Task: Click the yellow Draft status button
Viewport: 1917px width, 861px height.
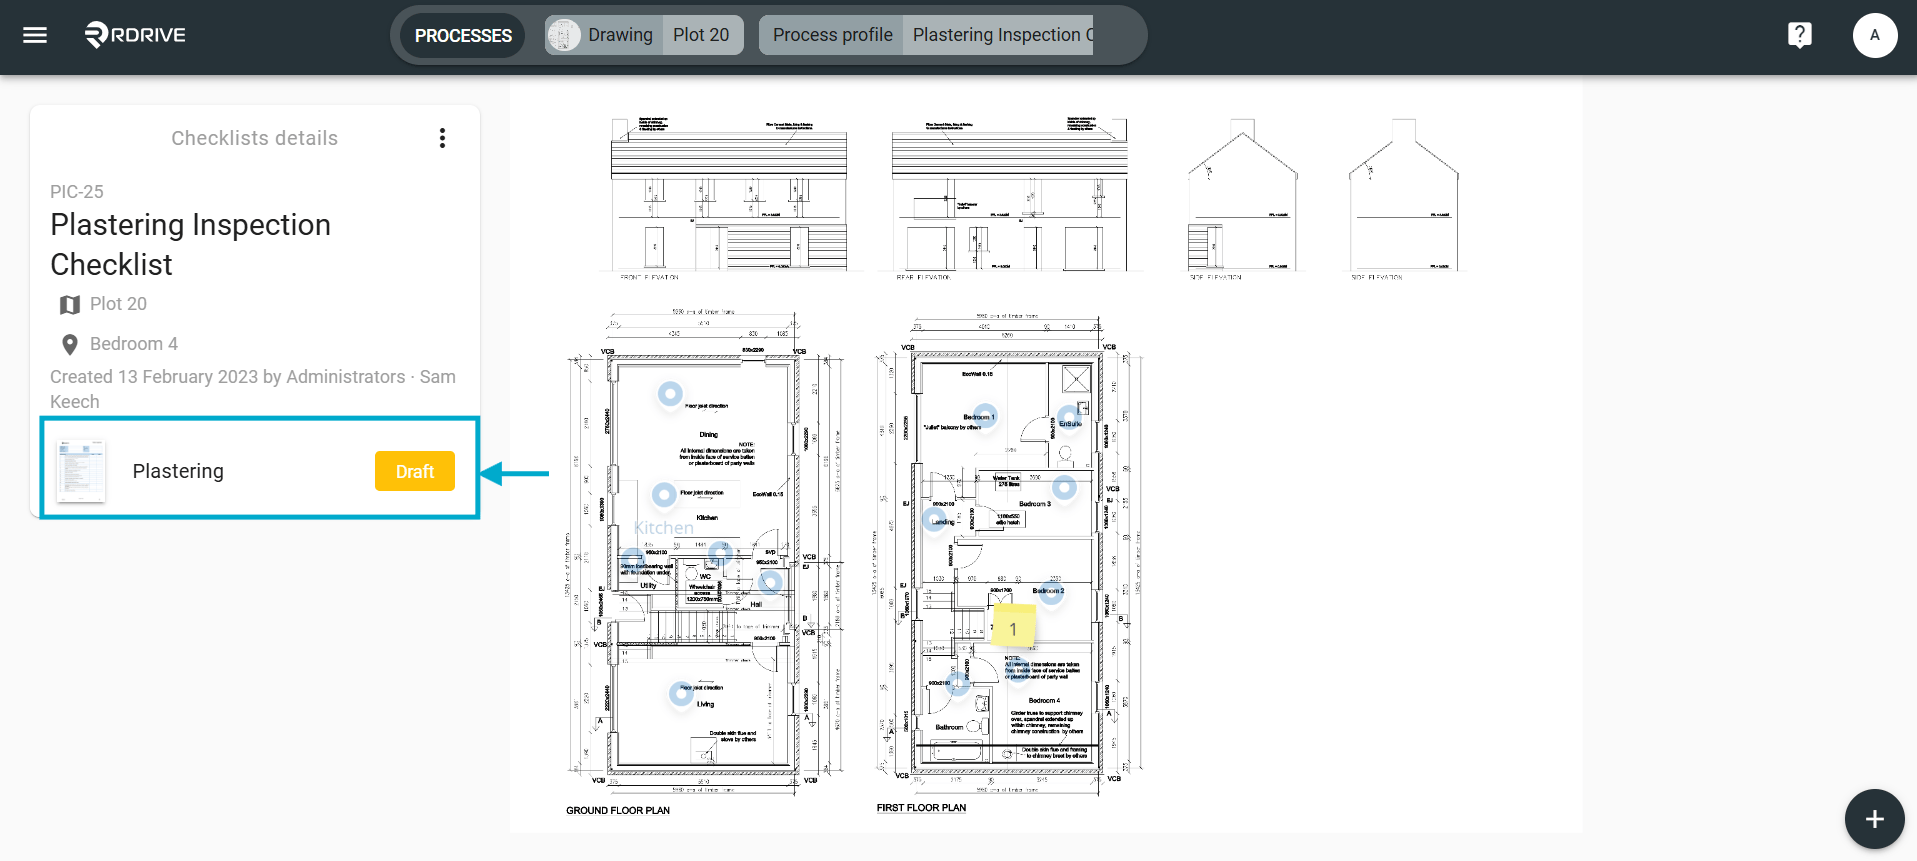Action: pyautogui.click(x=415, y=471)
